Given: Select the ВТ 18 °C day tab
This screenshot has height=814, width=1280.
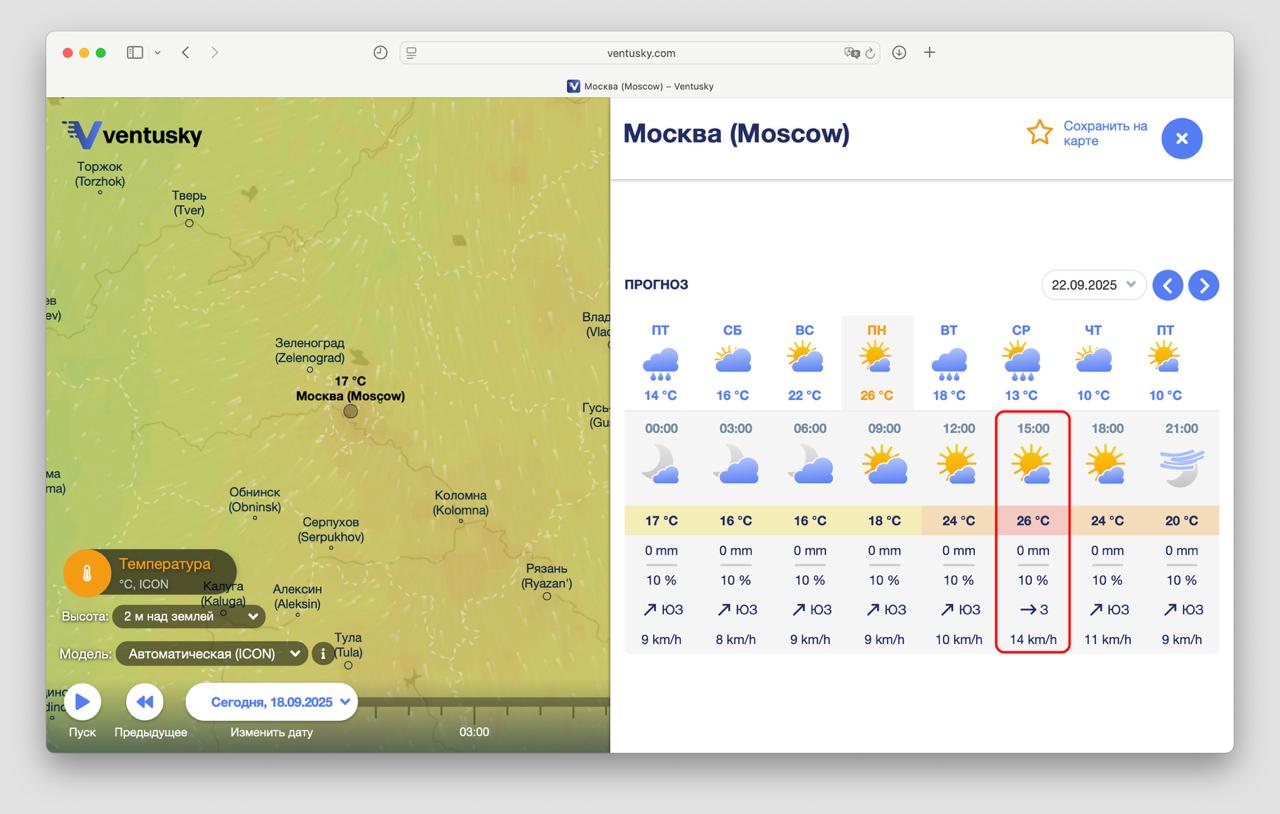Looking at the screenshot, I should click(x=949, y=362).
